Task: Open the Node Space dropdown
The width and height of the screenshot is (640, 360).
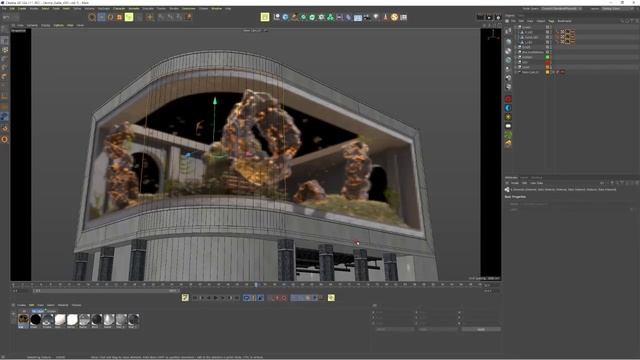Action: pyautogui.click(x=562, y=9)
